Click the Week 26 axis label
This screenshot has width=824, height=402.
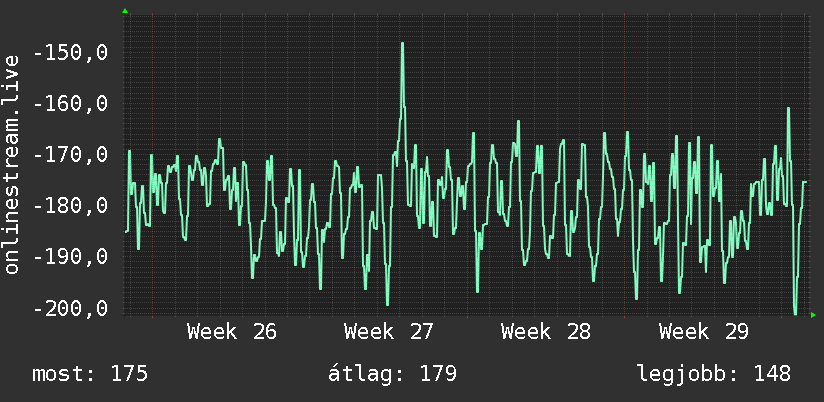tap(232, 332)
